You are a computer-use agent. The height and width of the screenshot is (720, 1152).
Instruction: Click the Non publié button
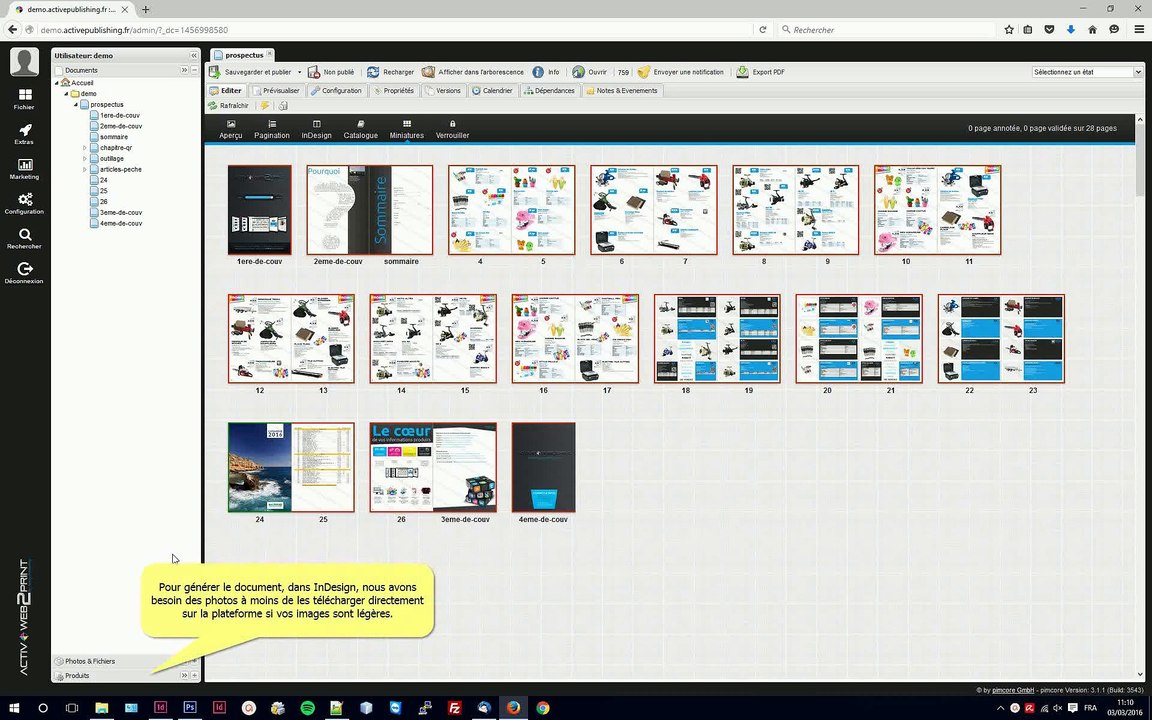[x=331, y=72]
